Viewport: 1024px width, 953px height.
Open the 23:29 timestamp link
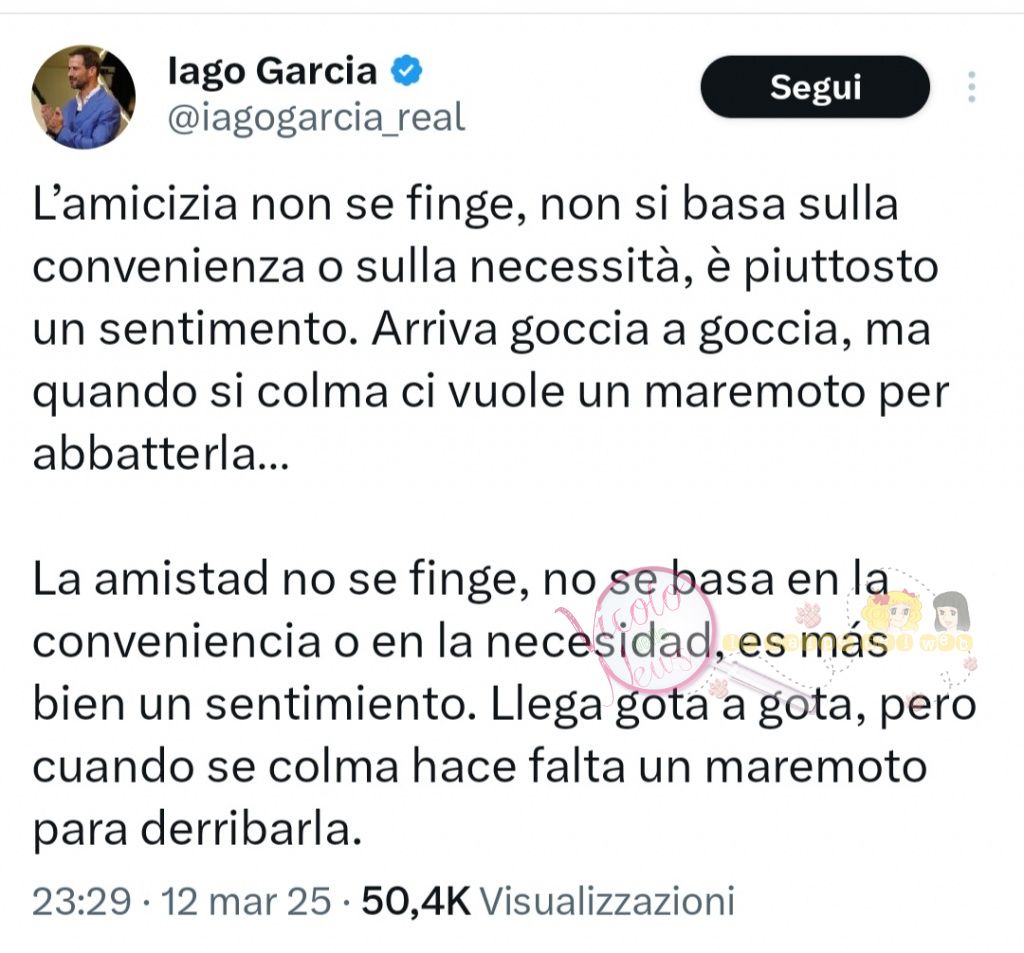tap(82, 901)
